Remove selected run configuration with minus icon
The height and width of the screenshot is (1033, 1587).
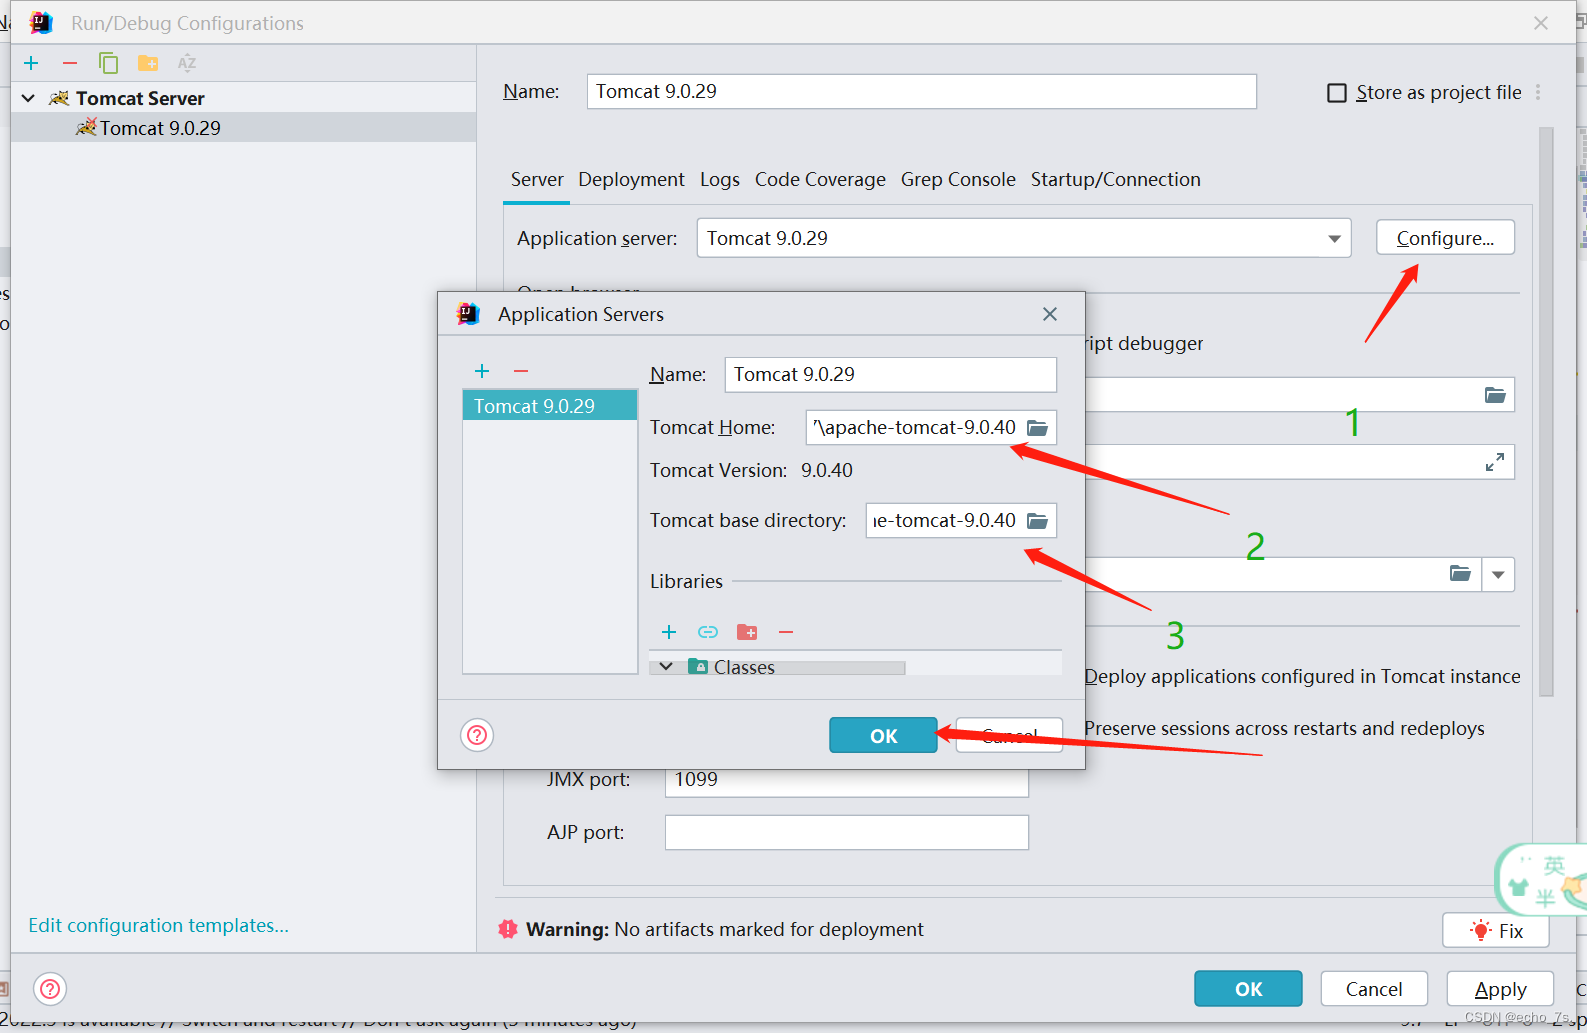click(x=69, y=63)
